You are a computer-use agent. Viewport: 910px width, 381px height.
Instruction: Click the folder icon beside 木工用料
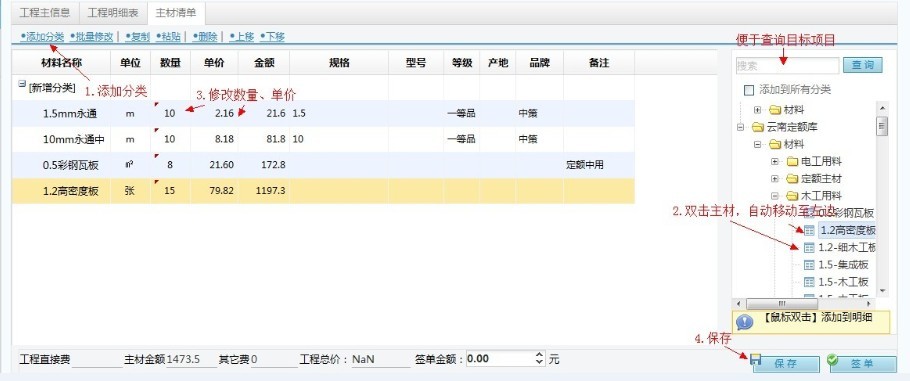pyautogui.click(x=792, y=196)
